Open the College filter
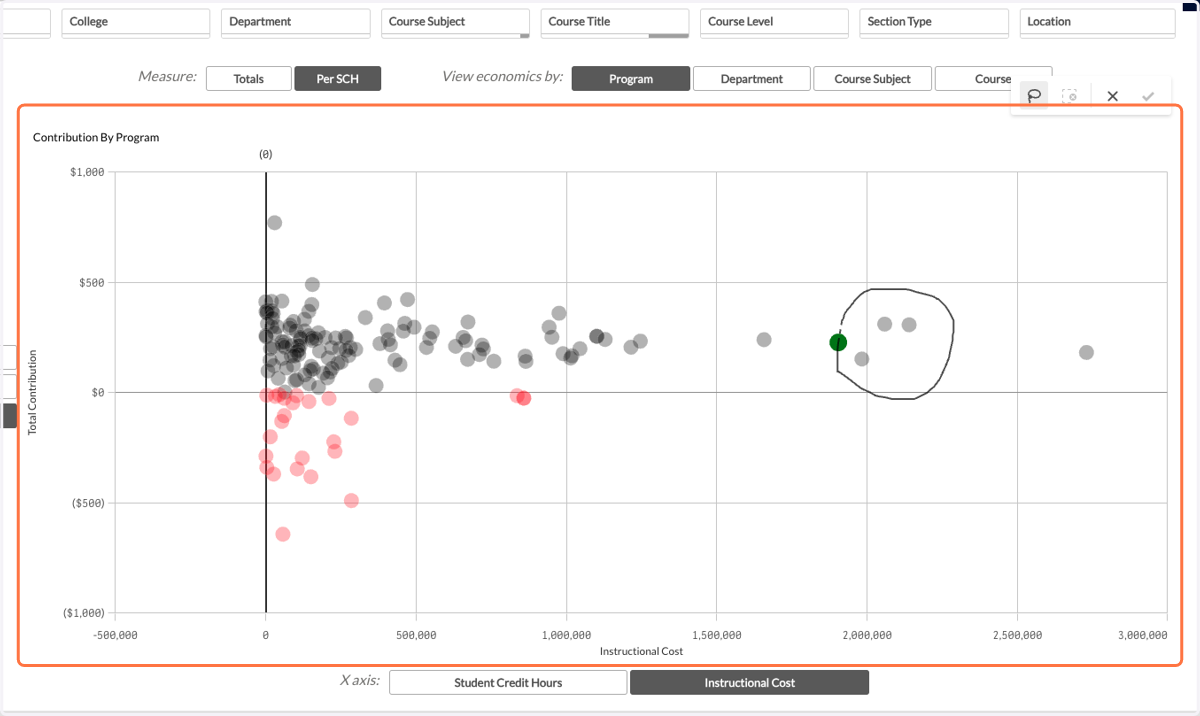Image resolution: width=1200 pixels, height=716 pixels. coord(136,22)
